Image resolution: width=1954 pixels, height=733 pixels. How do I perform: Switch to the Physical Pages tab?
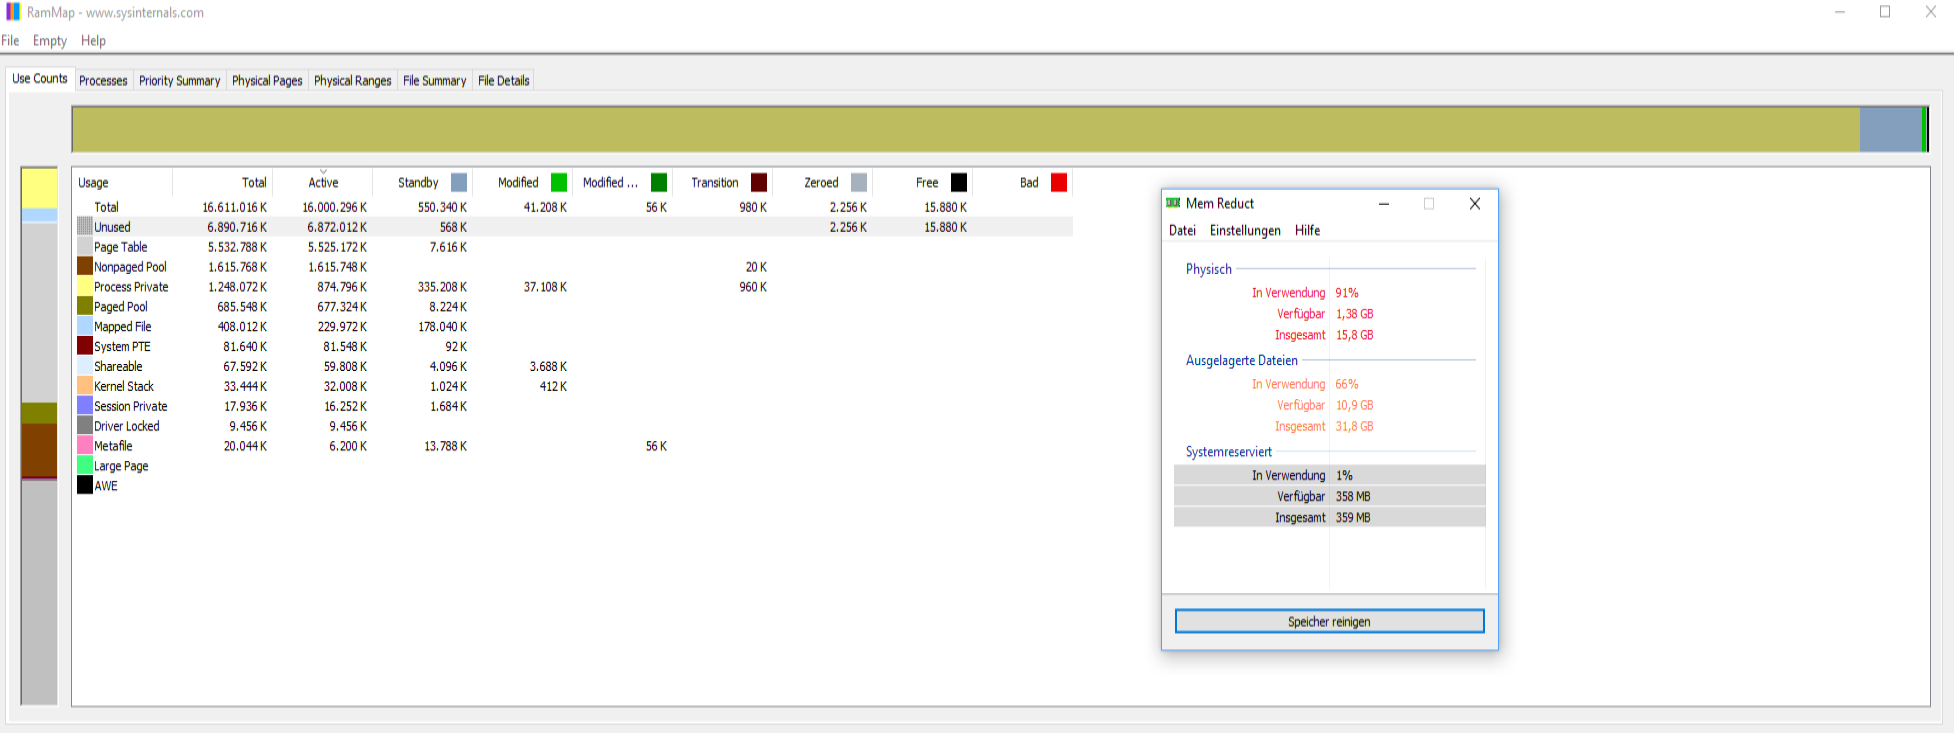point(267,81)
